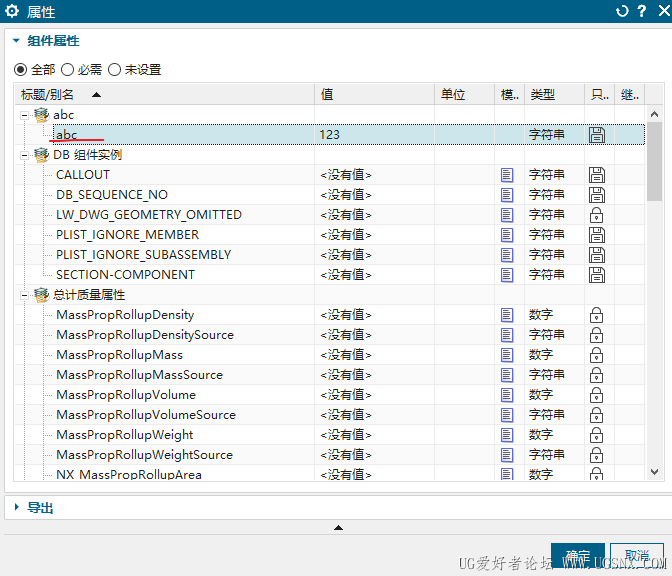Click DB_SEQUENCE_NO row template document icon

(x=507, y=195)
